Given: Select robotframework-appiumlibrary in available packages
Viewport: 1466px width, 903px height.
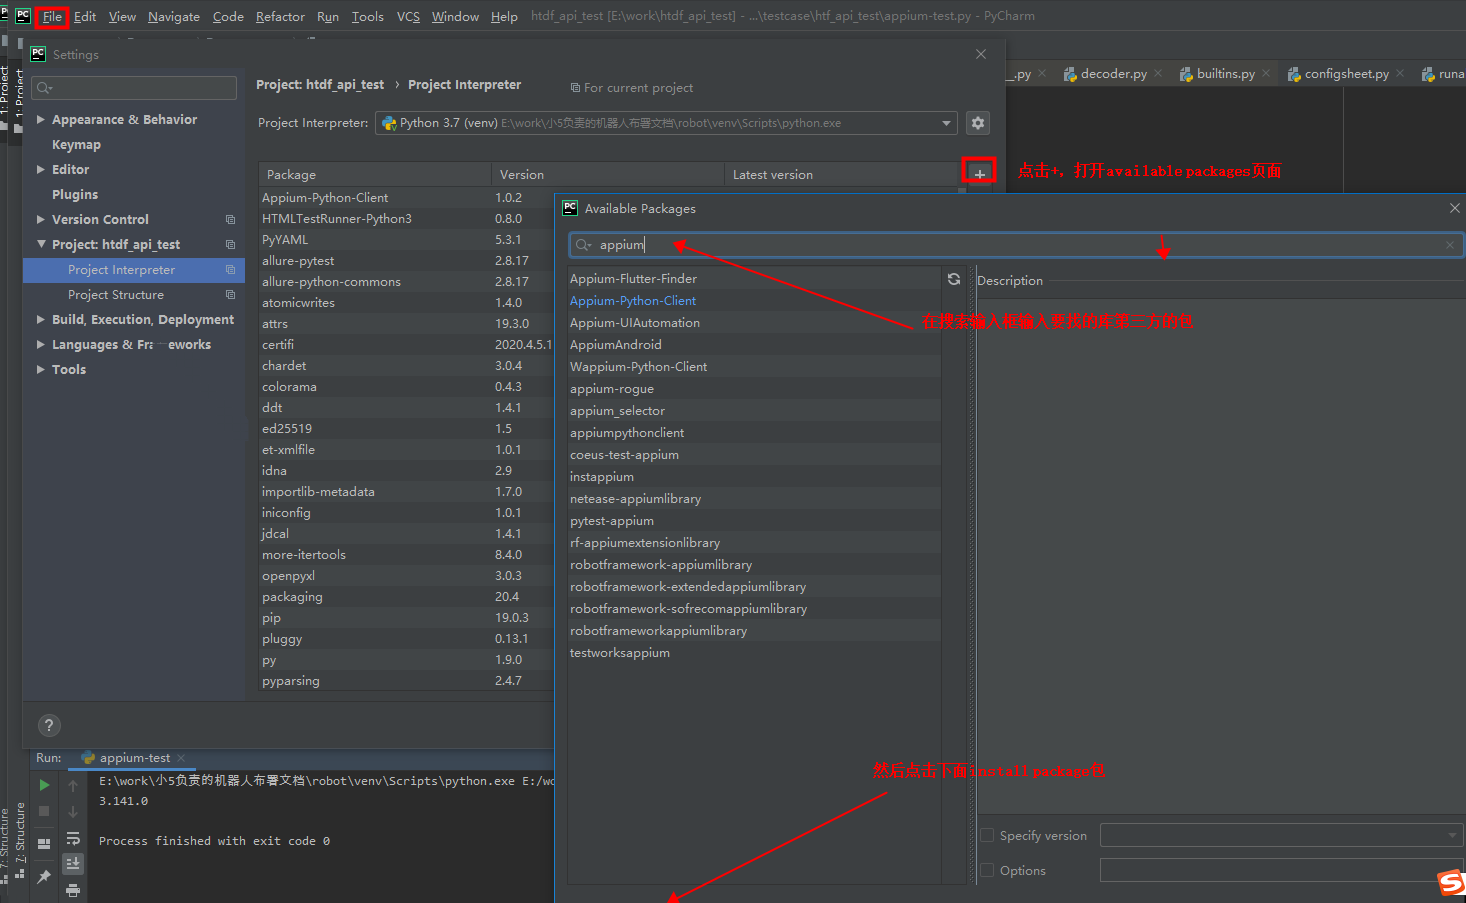Looking at the screenshot, I should [x=754, y=564].
